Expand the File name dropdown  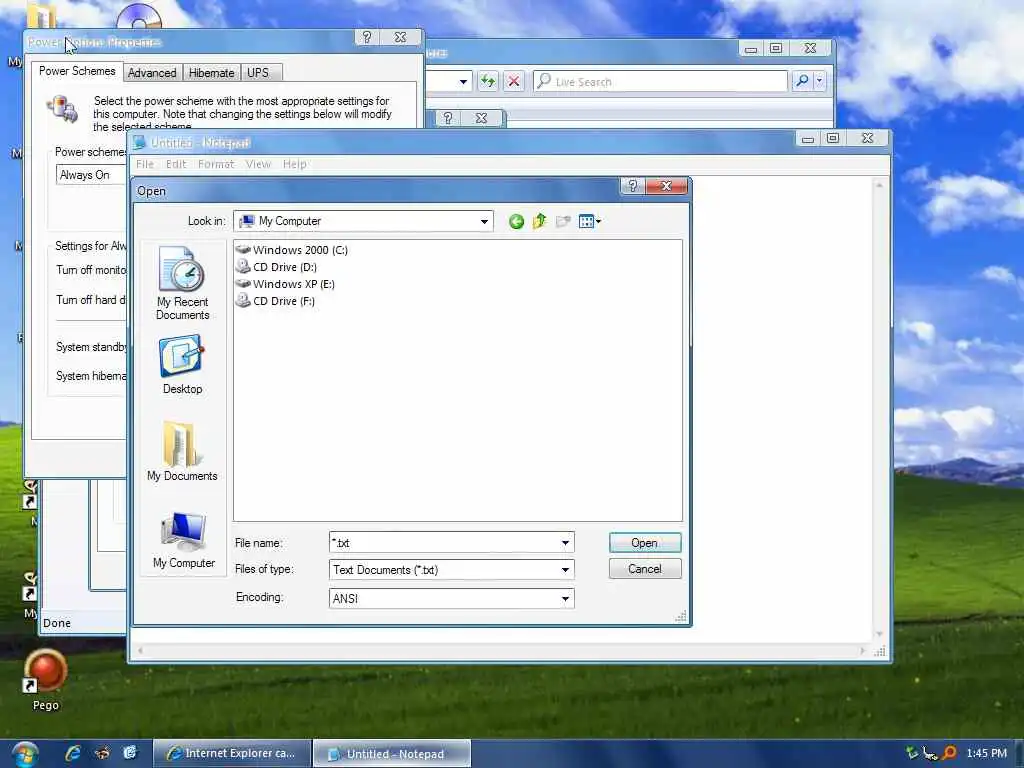pos(566,543)
